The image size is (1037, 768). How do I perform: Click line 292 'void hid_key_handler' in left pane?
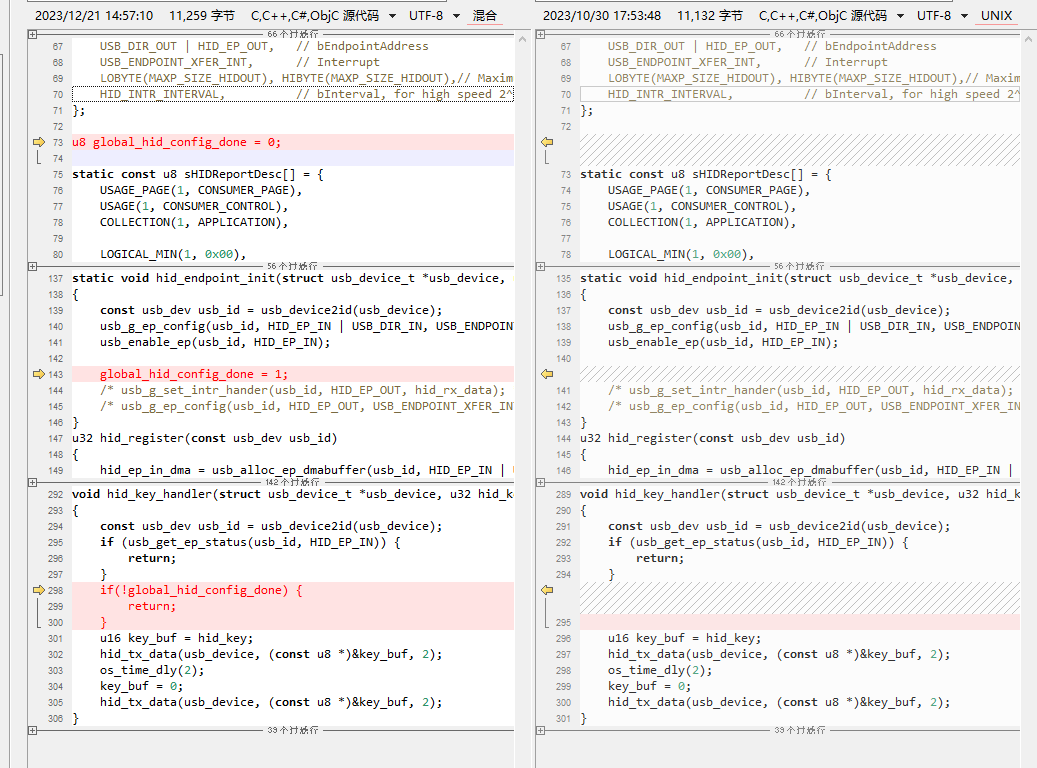coord(292,494)
